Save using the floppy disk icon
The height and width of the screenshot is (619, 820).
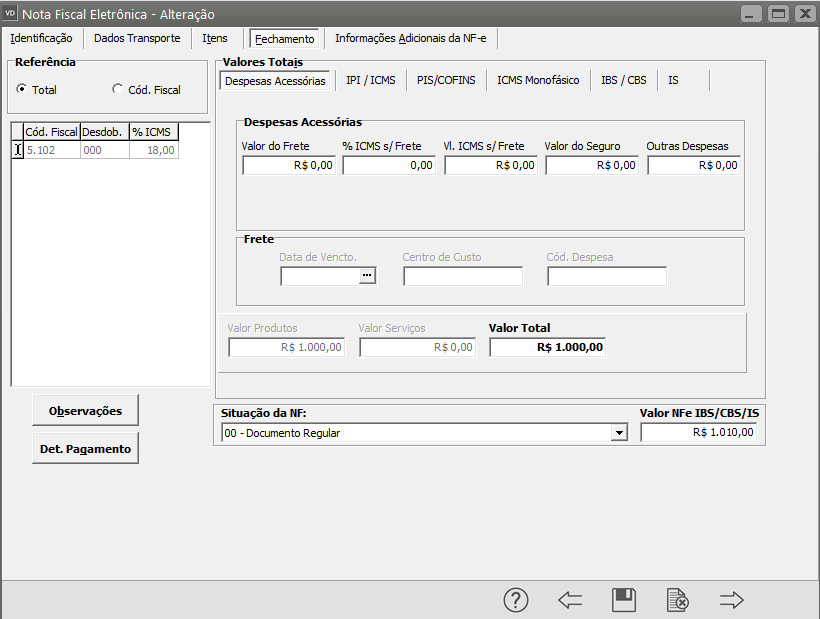[624, 600]
